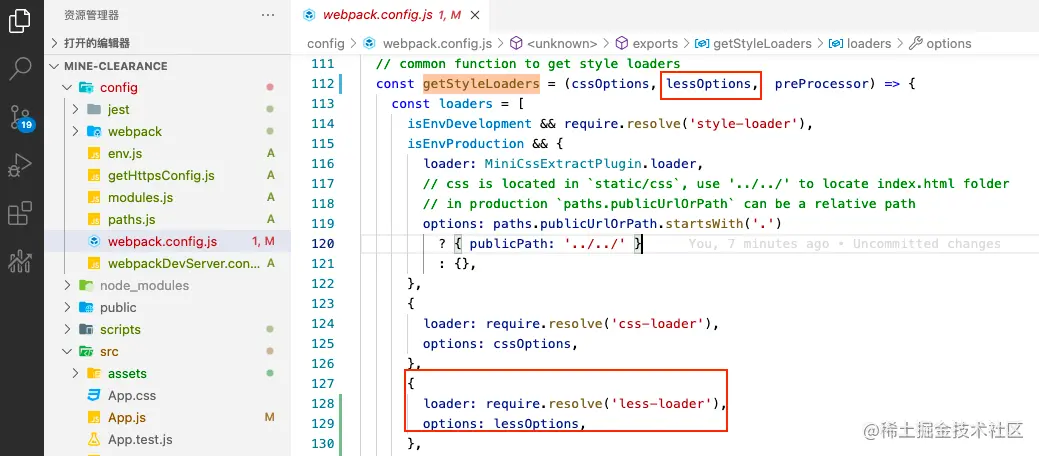Click the <unknown> breadcrumb segment
The height and width of the screenshot is (456, 1039).
(x=562, y=43)
